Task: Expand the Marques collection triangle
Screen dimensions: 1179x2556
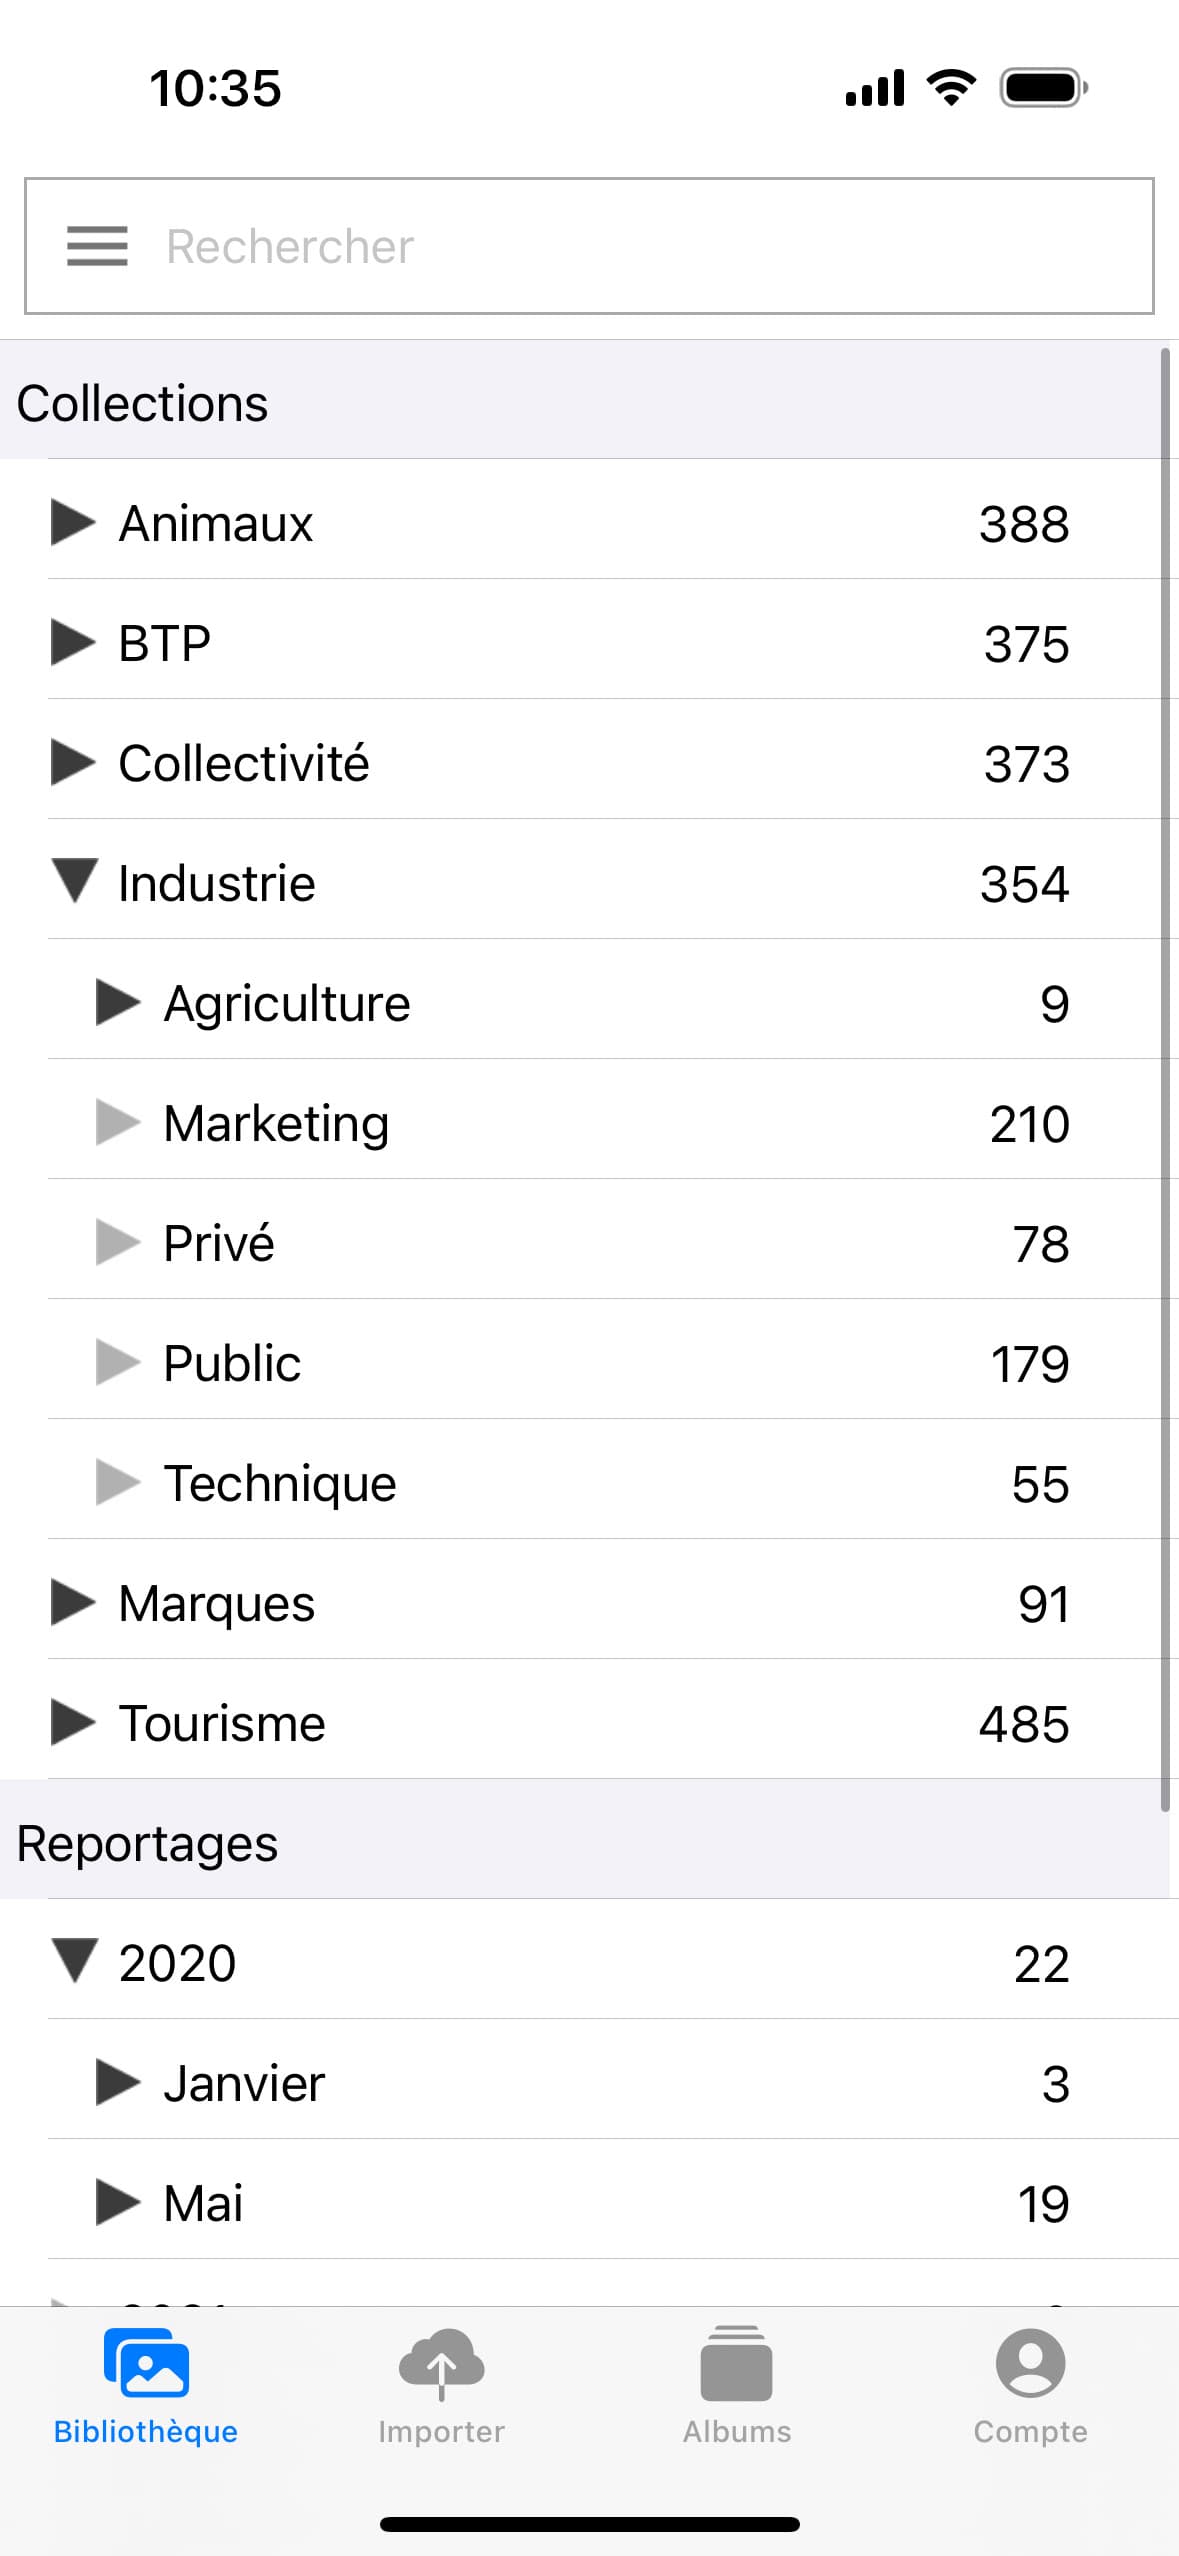Action: click(x=73, y=1602)
